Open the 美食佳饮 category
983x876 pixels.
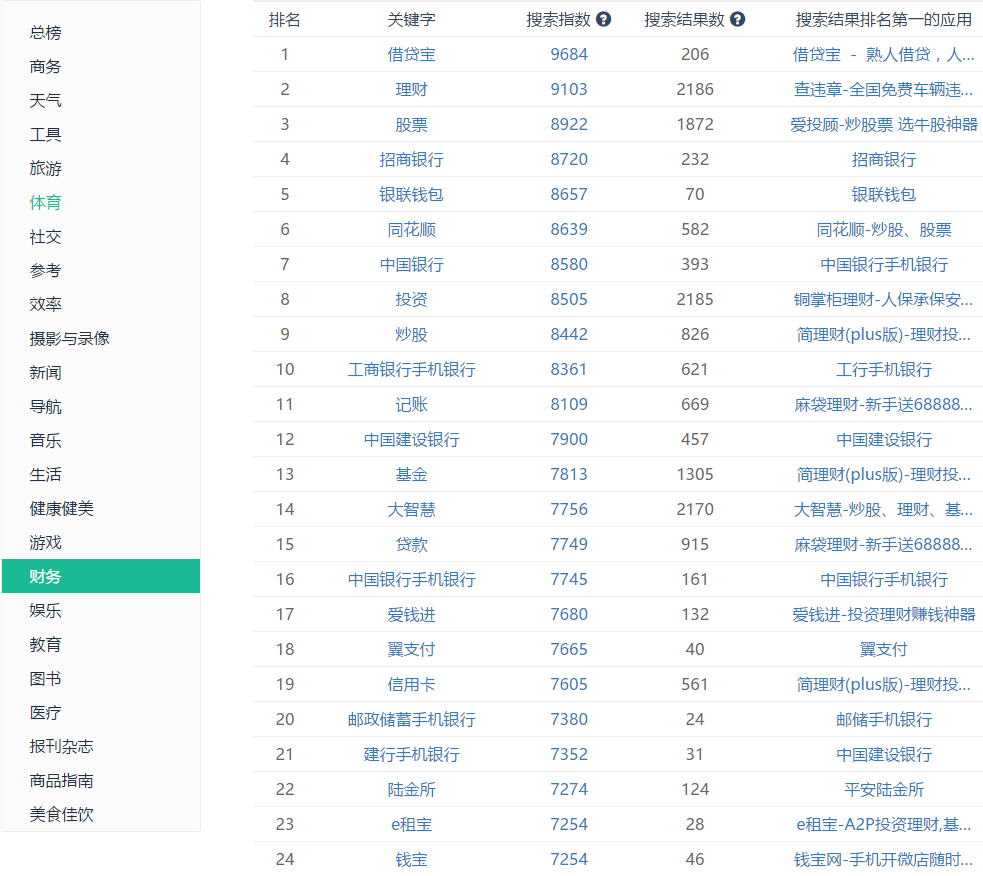[x=61, y=815]
